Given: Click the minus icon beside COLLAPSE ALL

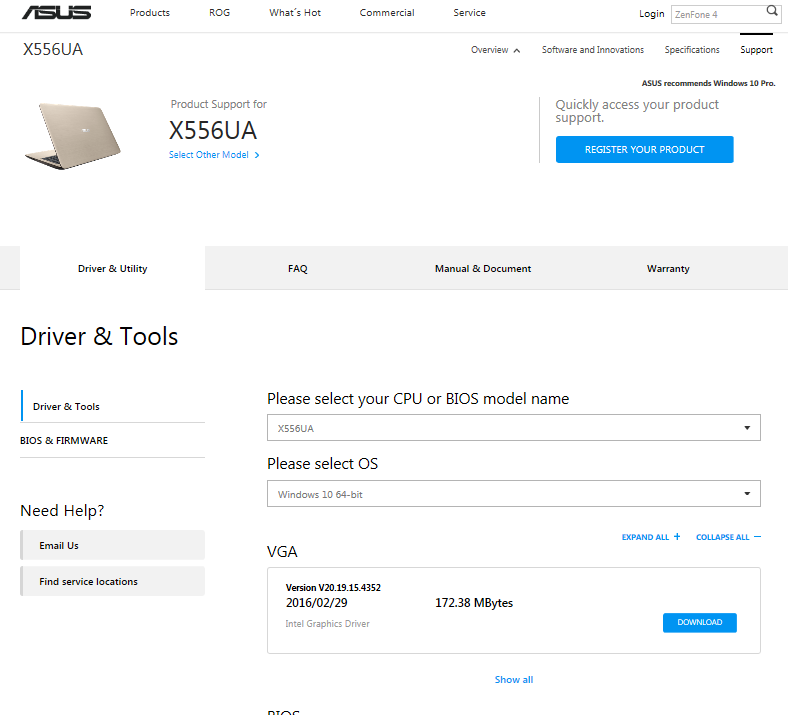Looking at the screenshot, I should (757, 537).
